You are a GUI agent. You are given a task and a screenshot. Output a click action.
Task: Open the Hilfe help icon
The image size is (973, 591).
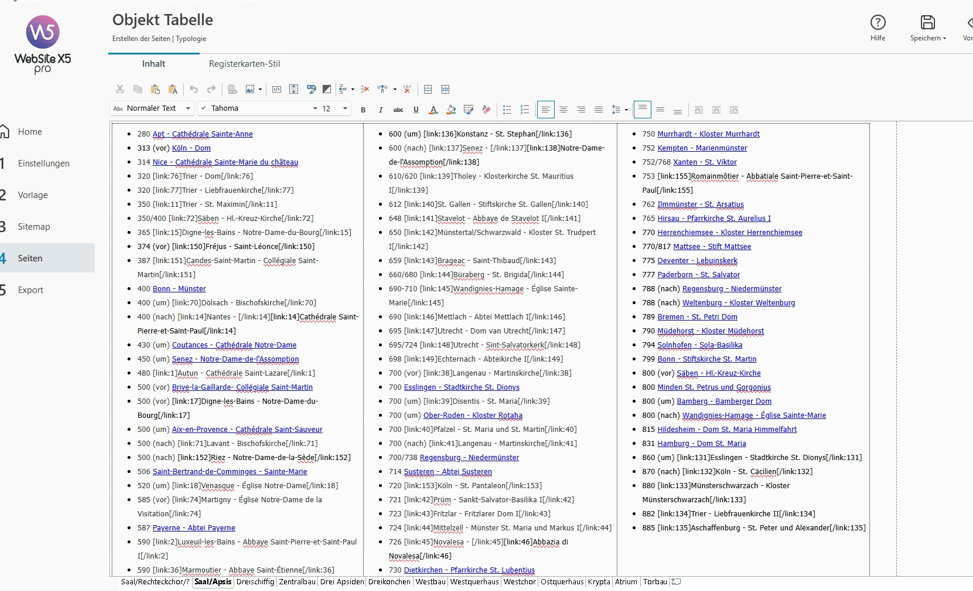(877, 28)
